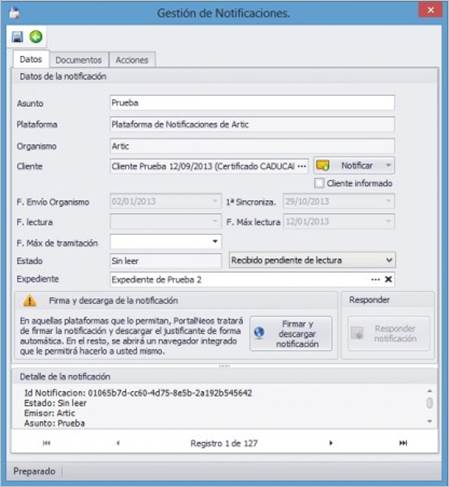This screenshot has height=487, width=449.
Task: Open Expediente selector ellipsis button
Action: point(375,279)
